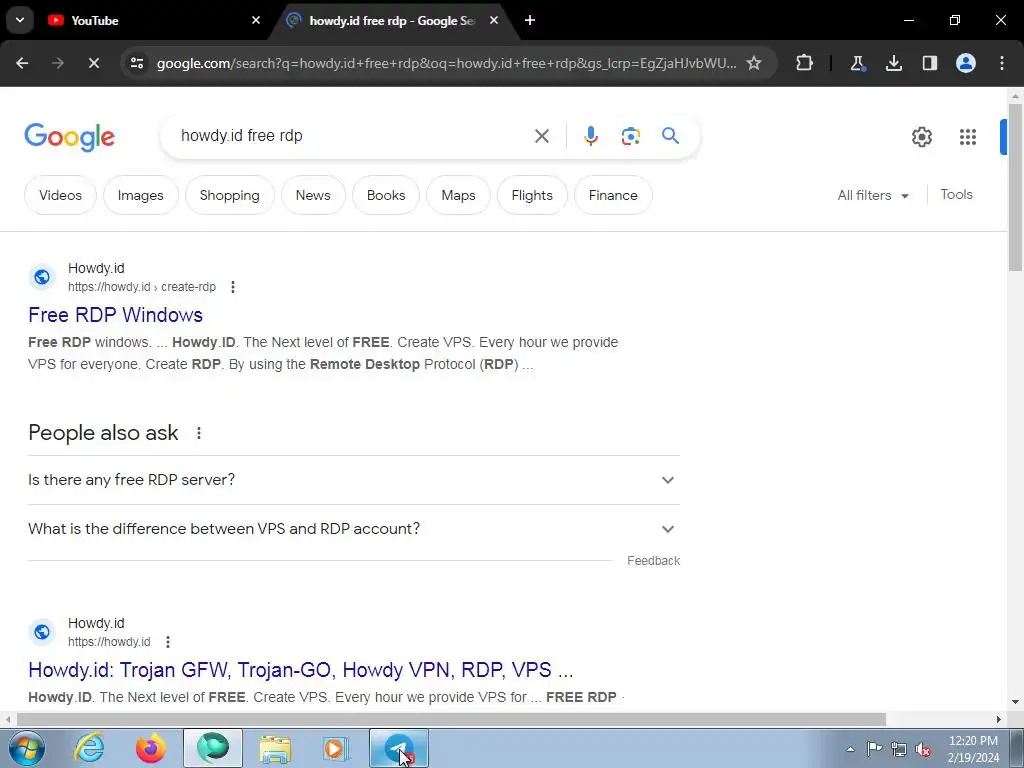Focus the browser address bar

click(x=446, y=63)
